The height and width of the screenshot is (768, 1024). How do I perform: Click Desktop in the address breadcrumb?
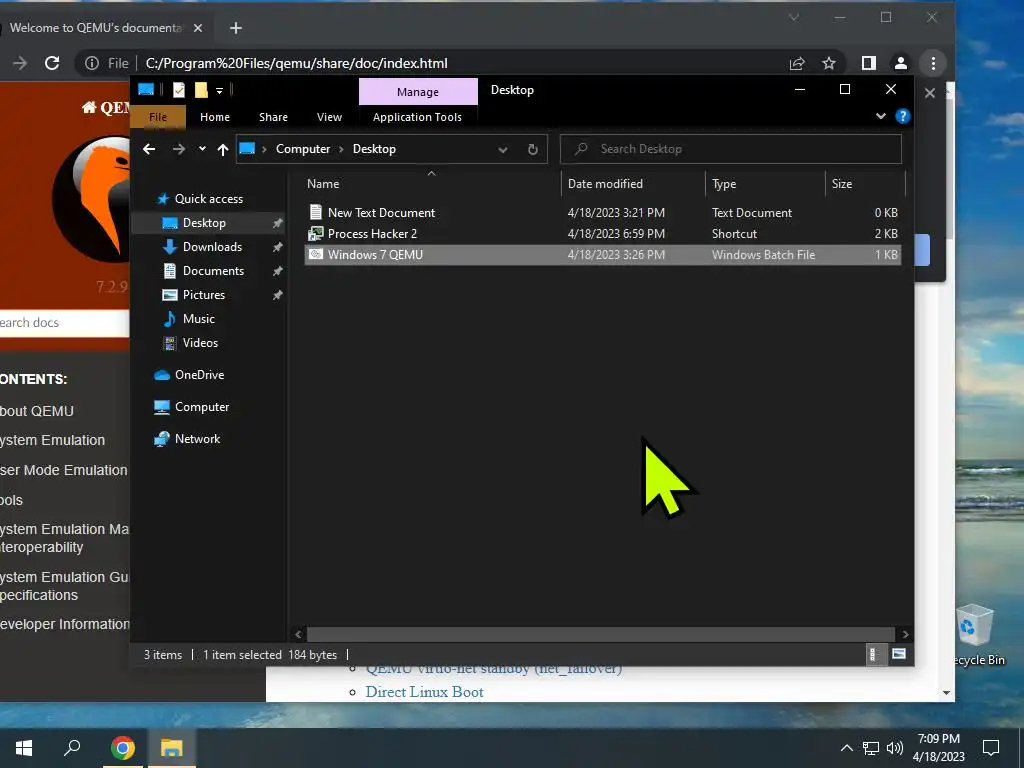(374, 149)
